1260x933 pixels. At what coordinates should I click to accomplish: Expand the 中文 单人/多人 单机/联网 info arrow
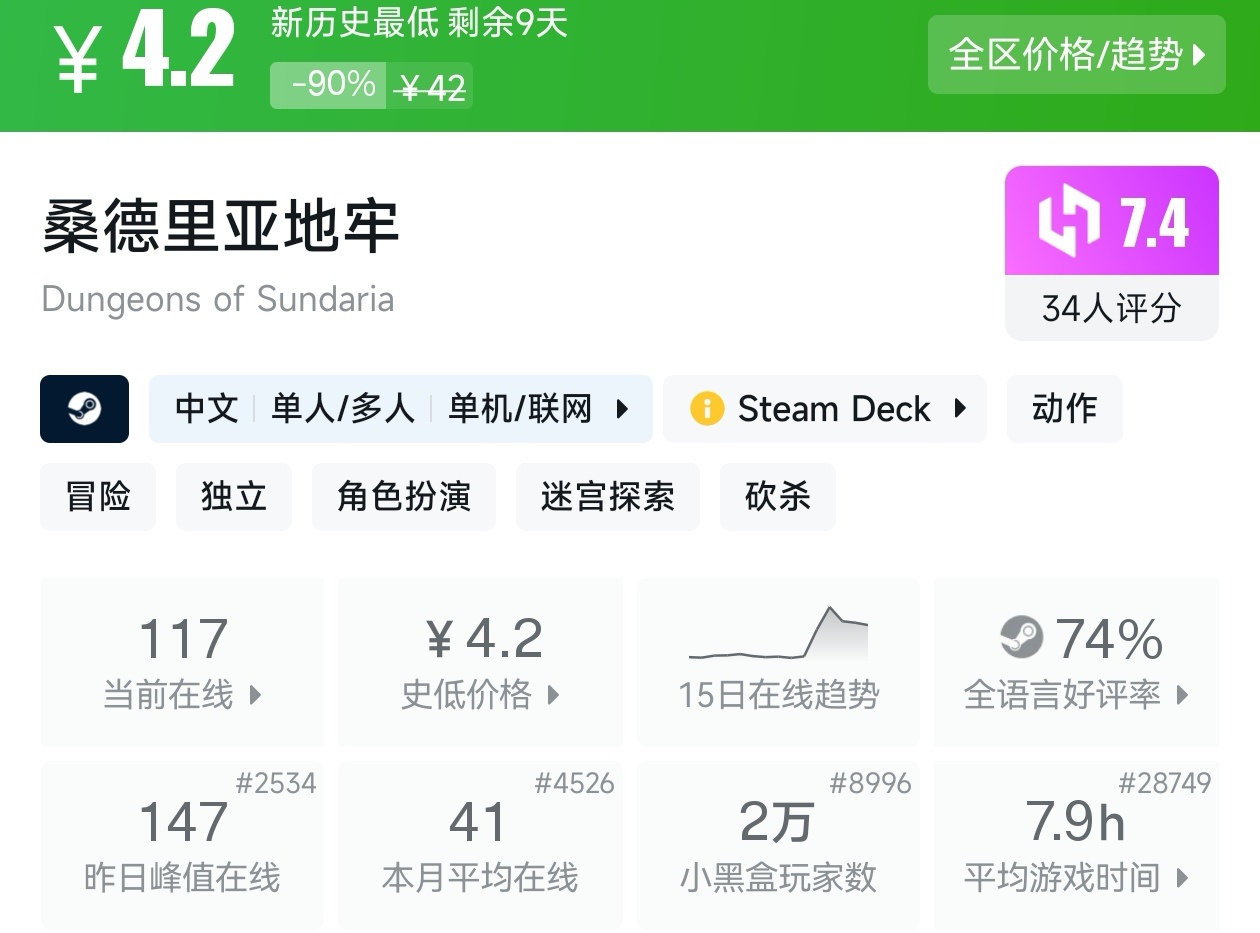[622, 409]
